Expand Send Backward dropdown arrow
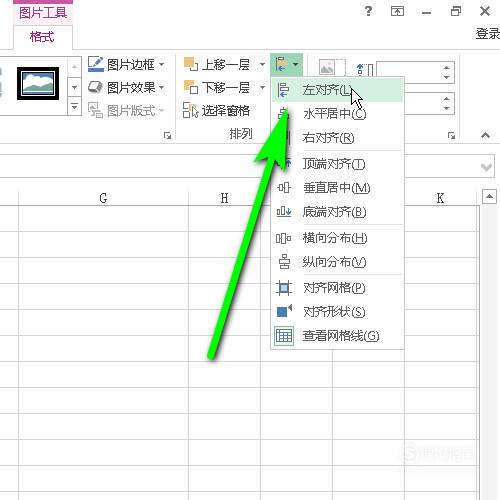500x500 pixels. click(x=262, y=88)
